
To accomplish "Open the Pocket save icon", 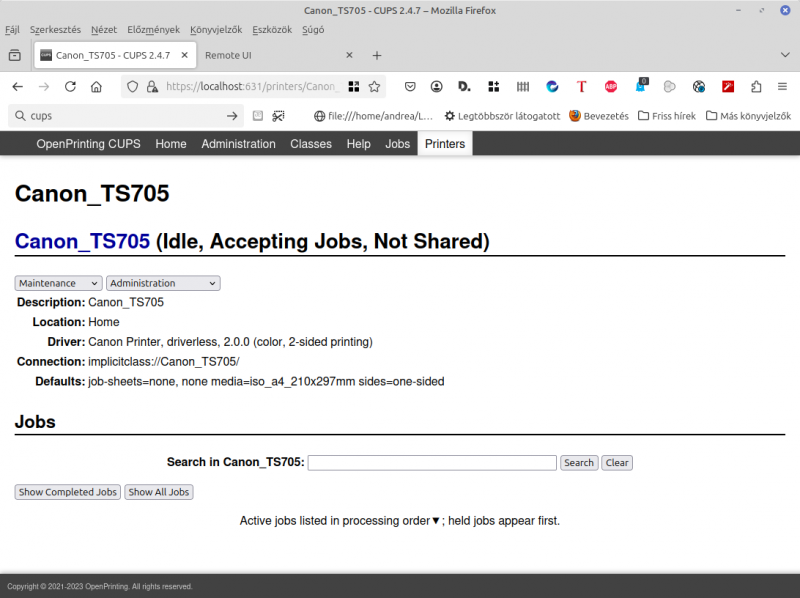I will [410, 87].
